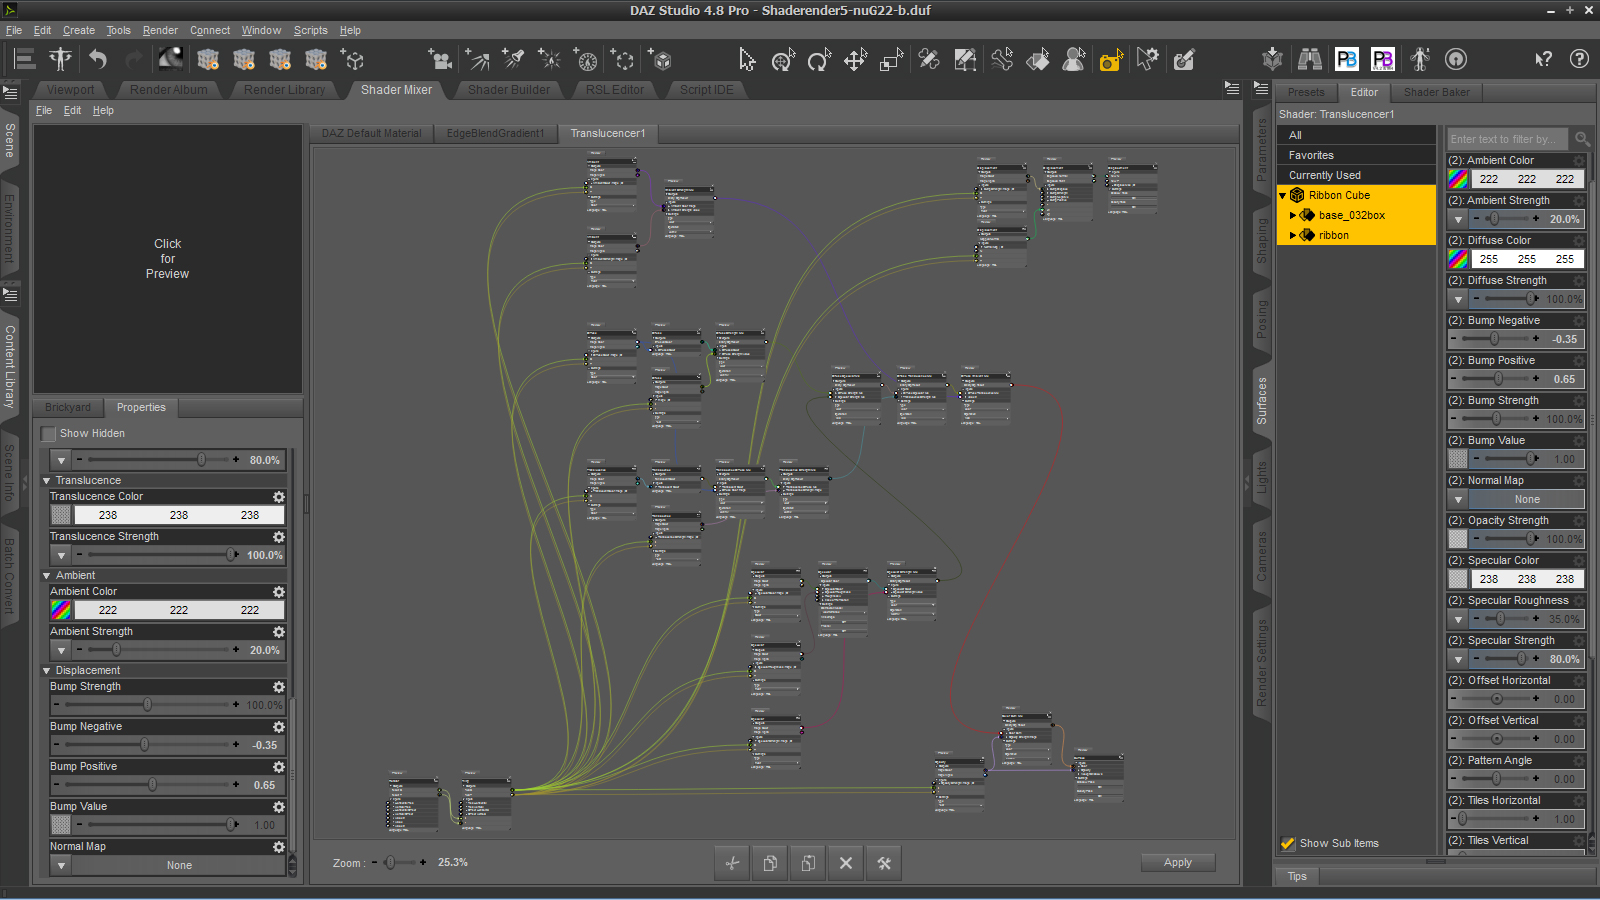This screenshot has height=900, width=1600.
Task: Open the Translucence Strength dropdown arrow
Action: 61,555
